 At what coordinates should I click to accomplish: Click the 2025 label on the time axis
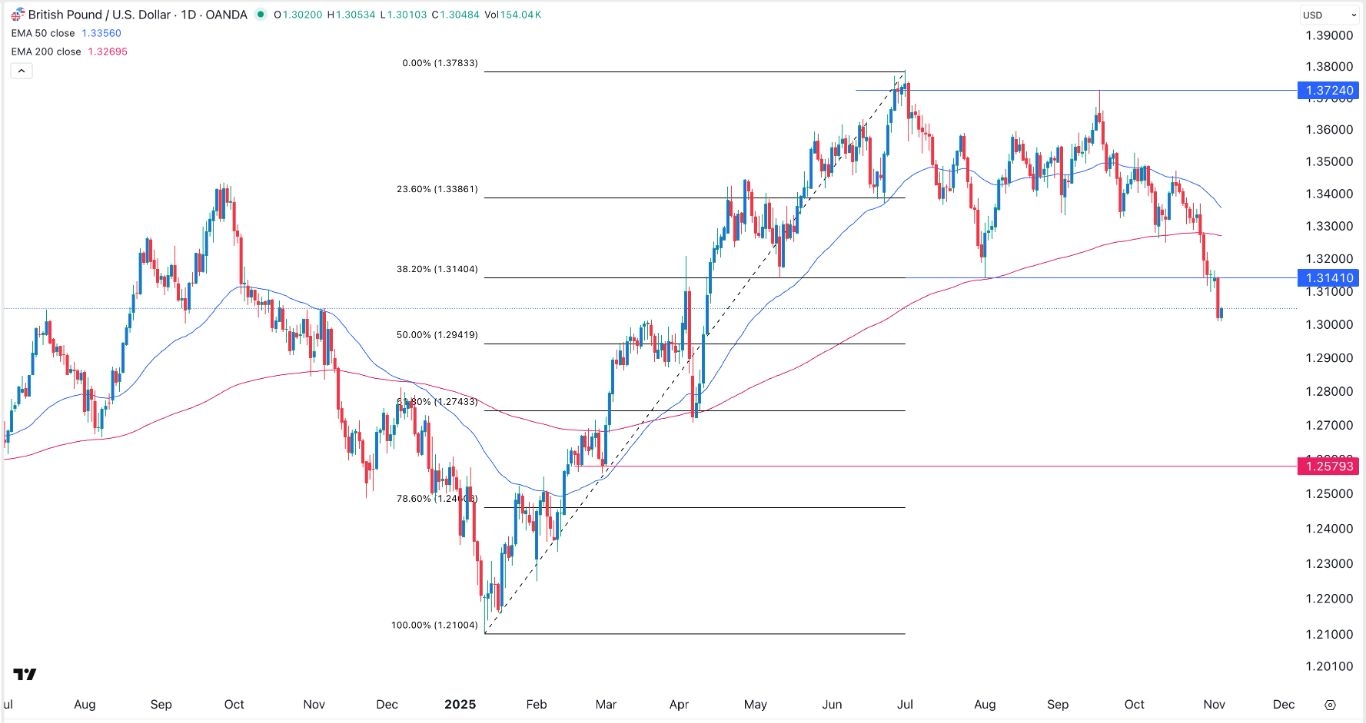coord(459,704)
